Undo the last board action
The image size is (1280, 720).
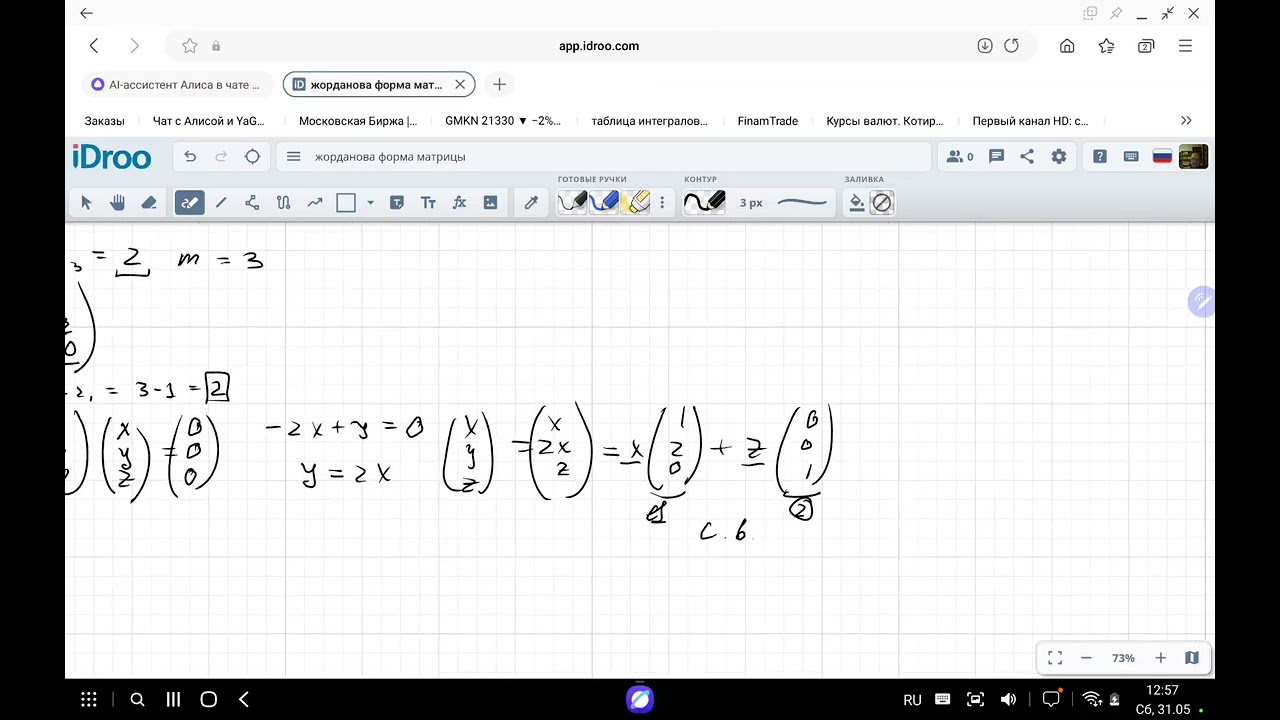(190, 157)
